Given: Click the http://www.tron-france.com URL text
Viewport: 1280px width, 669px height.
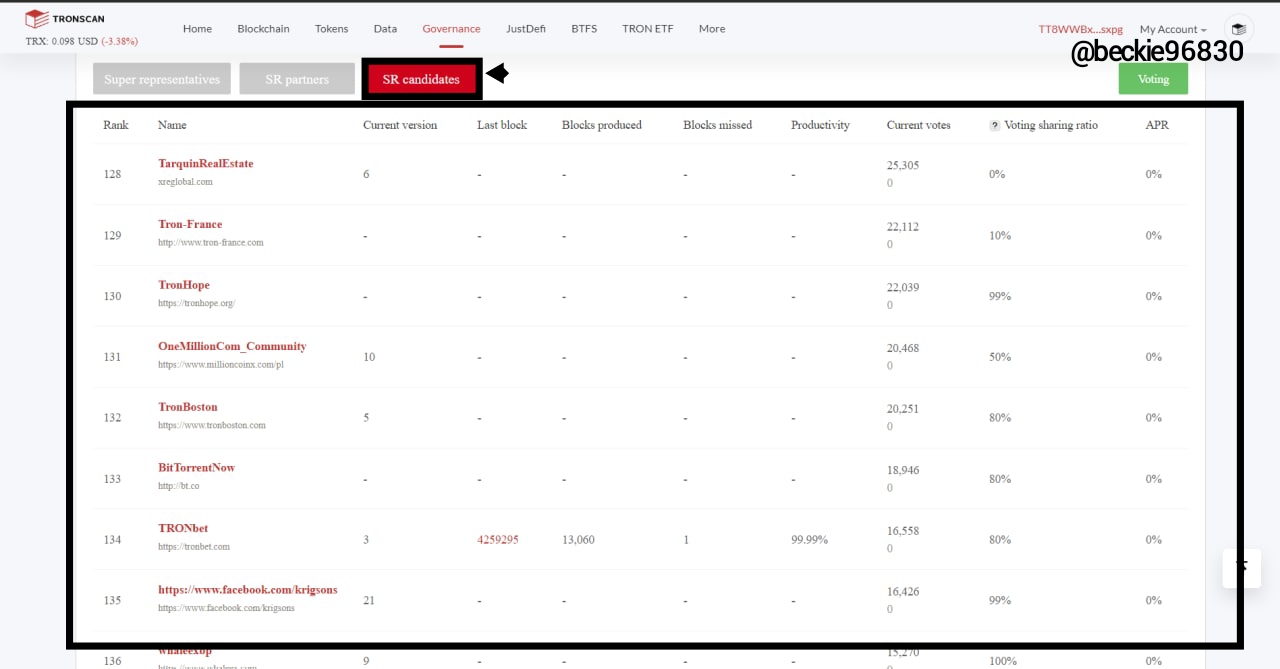Looking at the screenshot, I should pyautogui.click(x=211, y=243).
